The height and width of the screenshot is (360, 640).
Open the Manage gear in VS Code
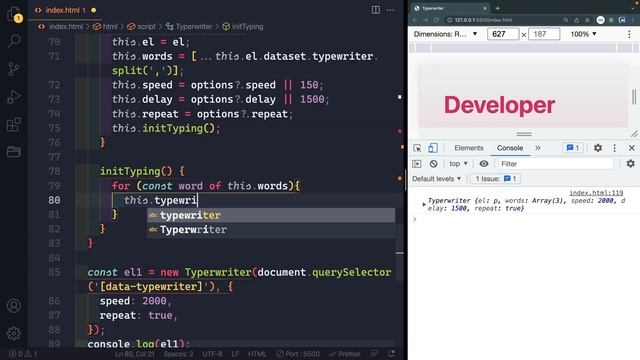point(14,333)
